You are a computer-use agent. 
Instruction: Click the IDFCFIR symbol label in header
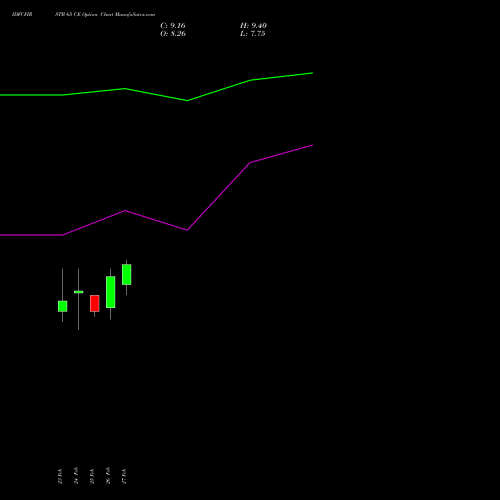click(x=22, y=15)
